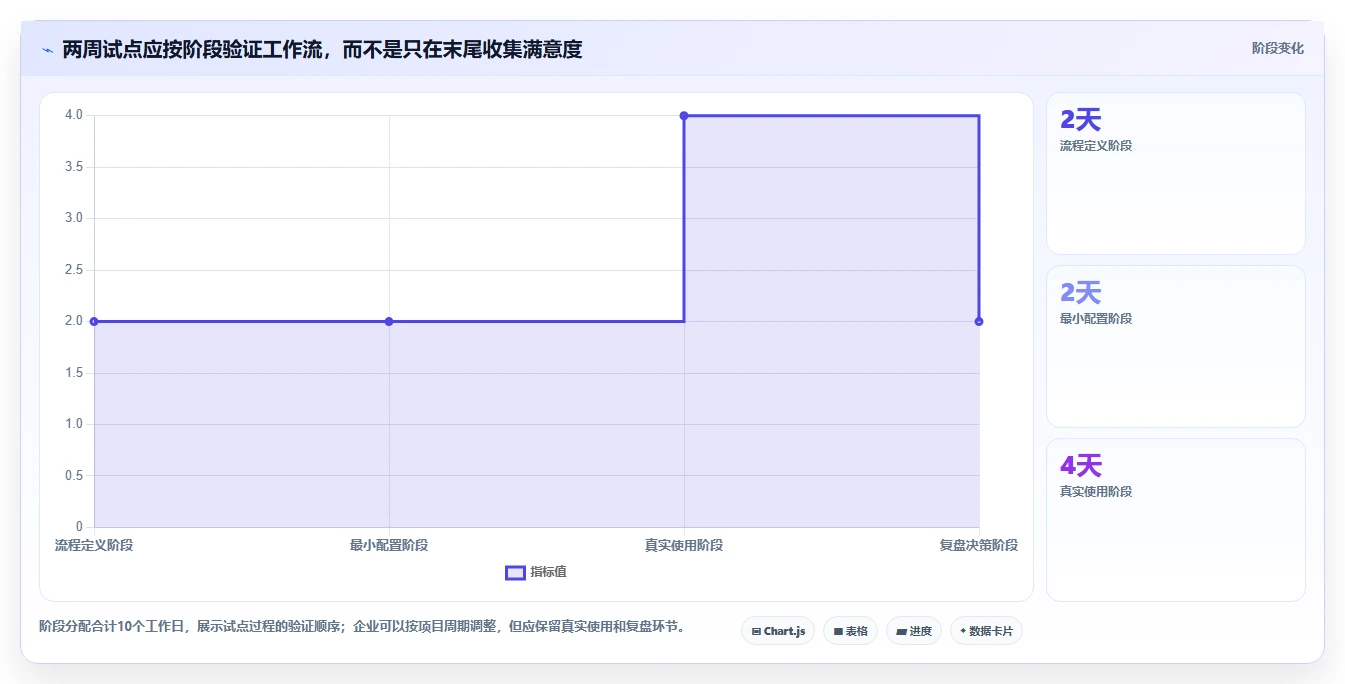Click the 1.5 y-axis tick label
Screen dimensions: 1345x684
click(74, 372)
